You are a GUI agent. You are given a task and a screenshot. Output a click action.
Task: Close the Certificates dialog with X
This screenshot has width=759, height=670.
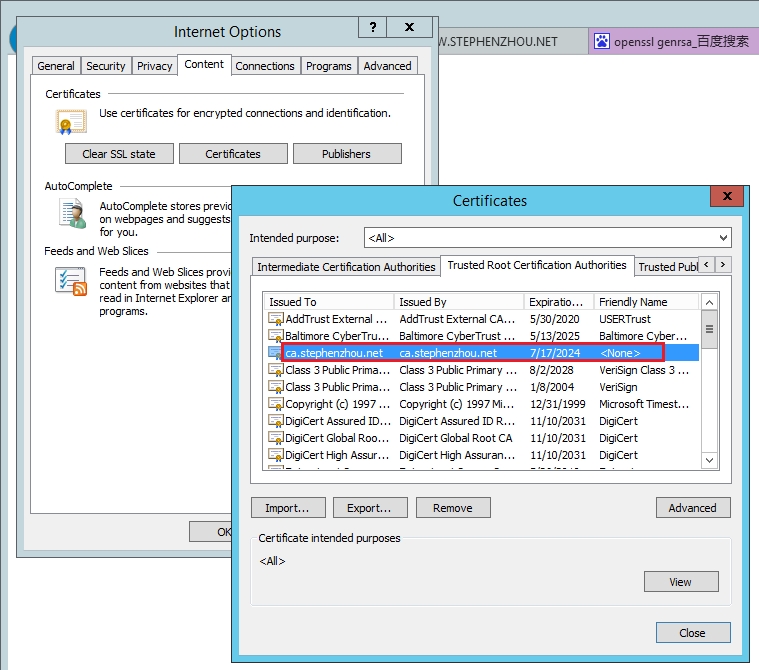727,196
